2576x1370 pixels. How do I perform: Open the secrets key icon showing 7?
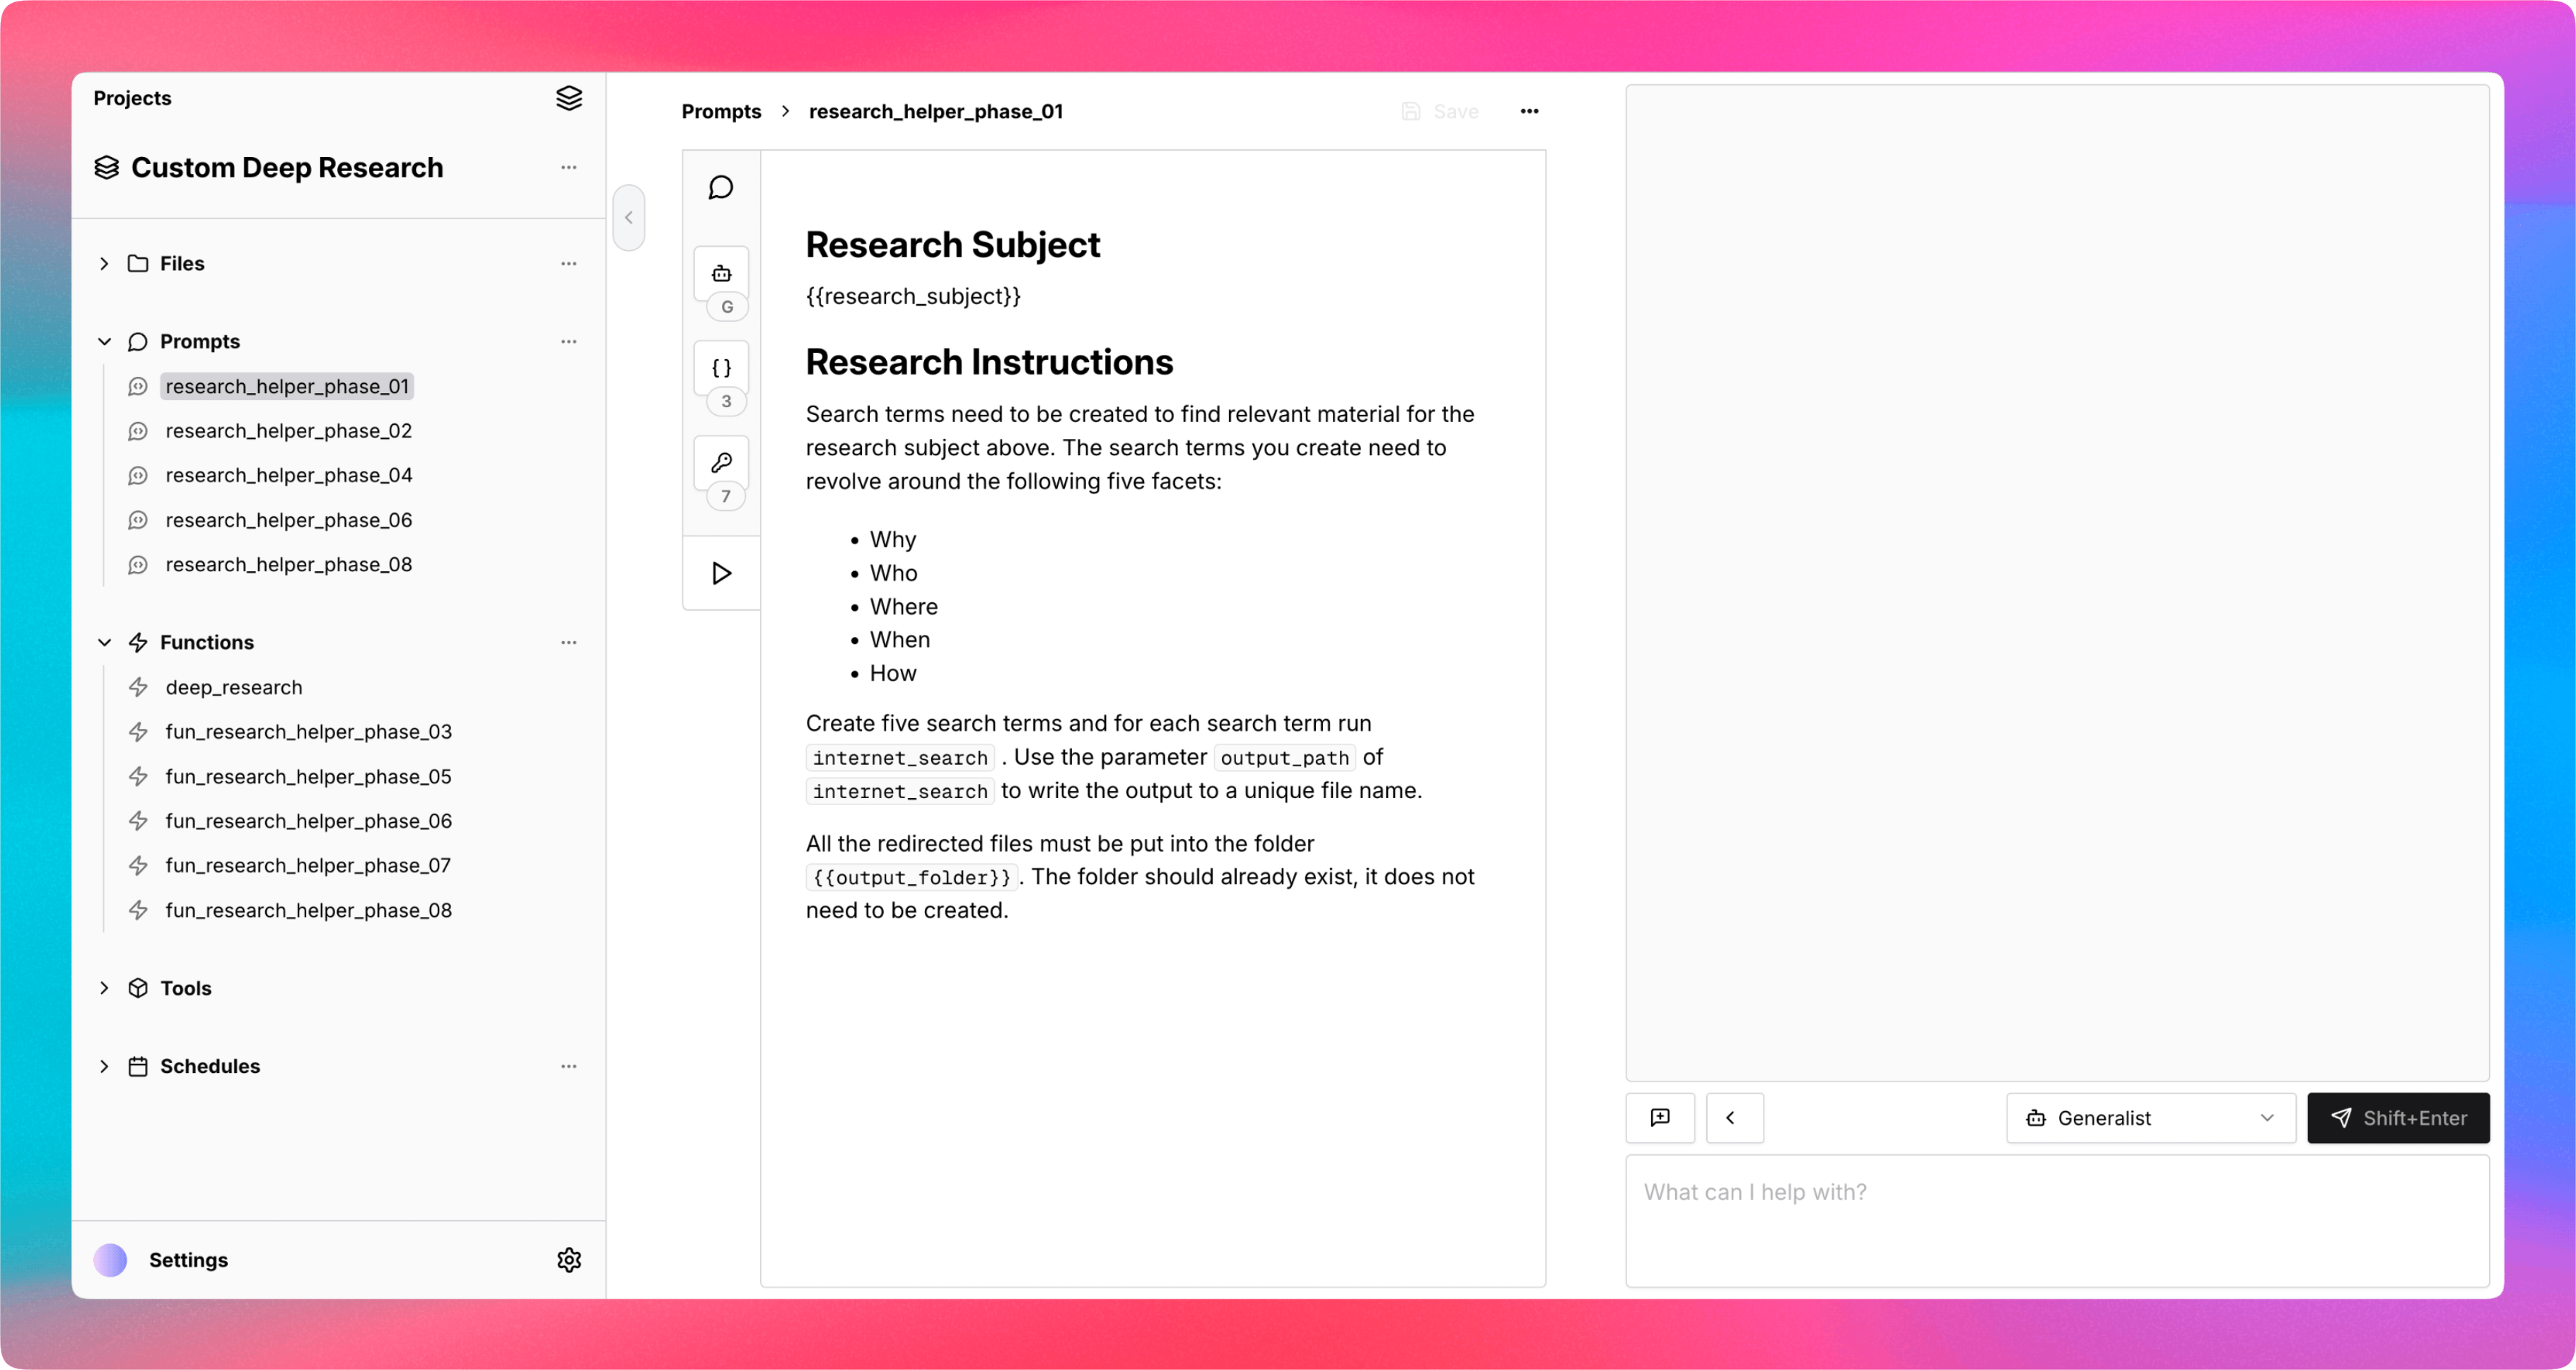(722, 462)
